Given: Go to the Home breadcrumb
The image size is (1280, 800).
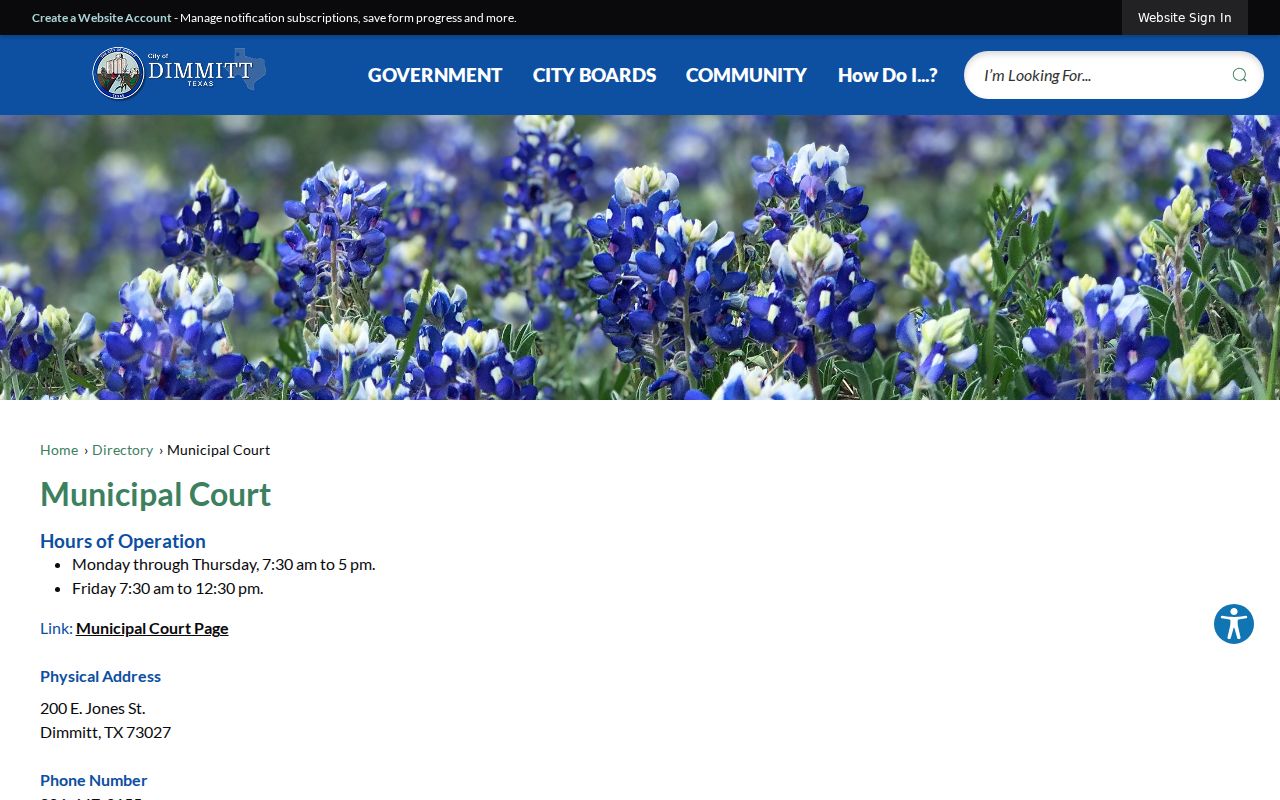Looking at the screenshot, I should [59, 450].
